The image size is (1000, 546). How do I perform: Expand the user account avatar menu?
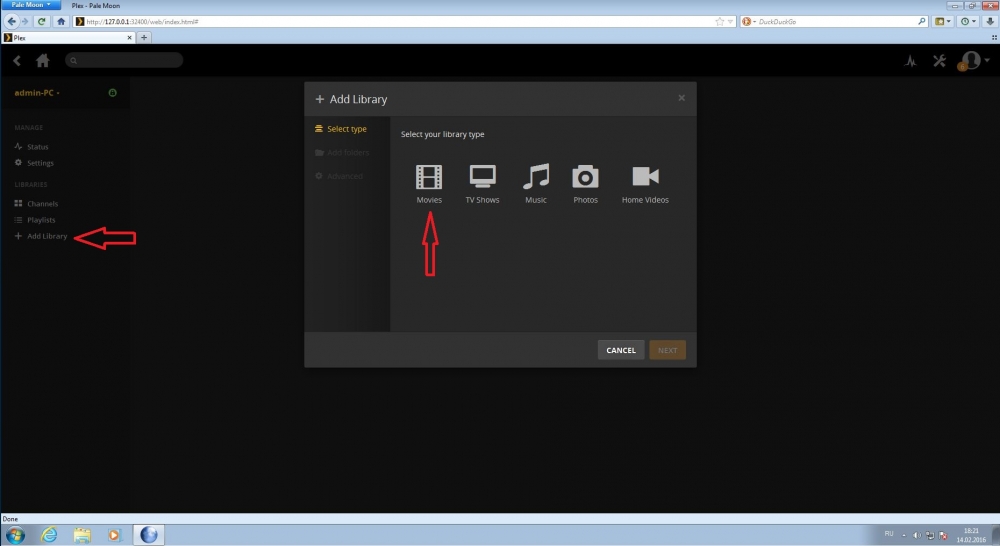click(970, 61)
